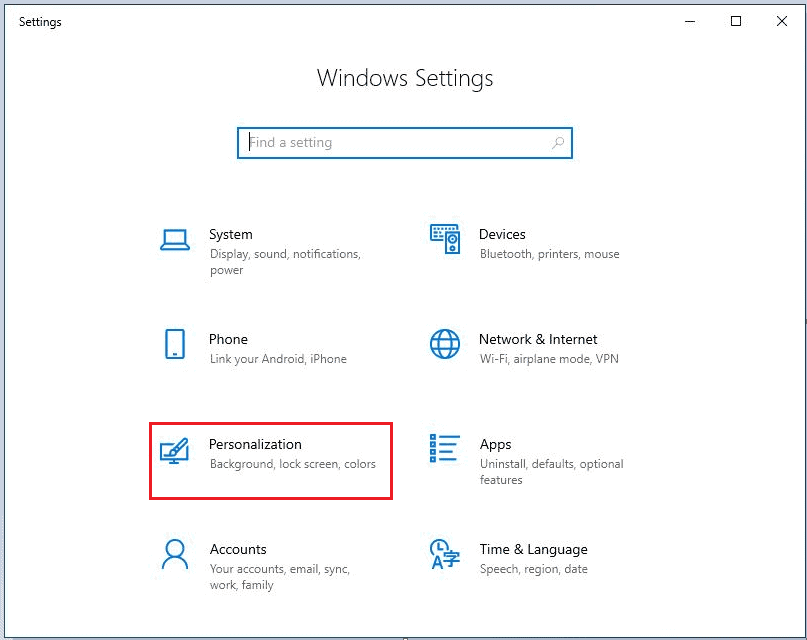Maximize the Settings window
The image size is (807, 640).
pyautogui.click(x=736, y=21)
